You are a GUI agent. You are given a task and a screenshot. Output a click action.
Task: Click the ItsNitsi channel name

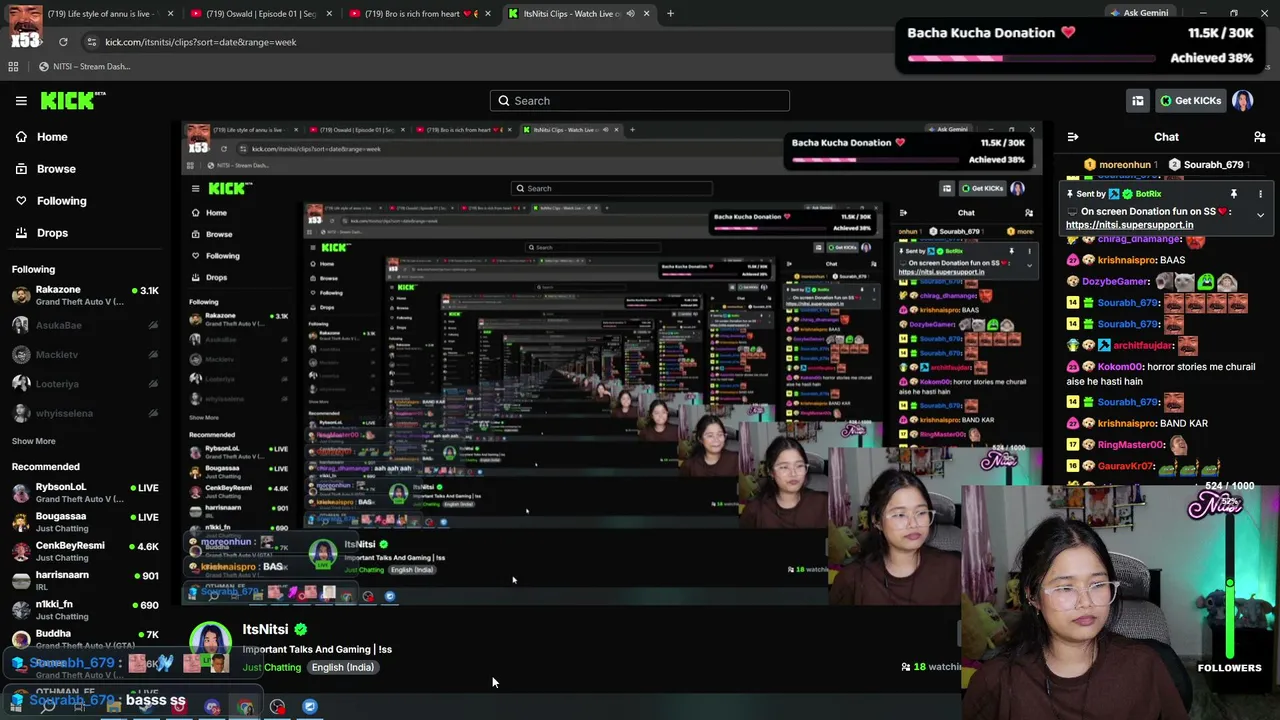coord(265,629)
